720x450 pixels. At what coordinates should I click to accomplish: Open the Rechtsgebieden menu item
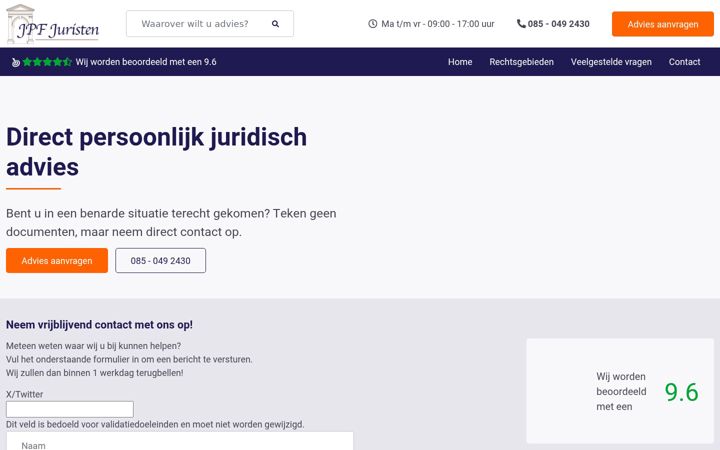[521, 62]
